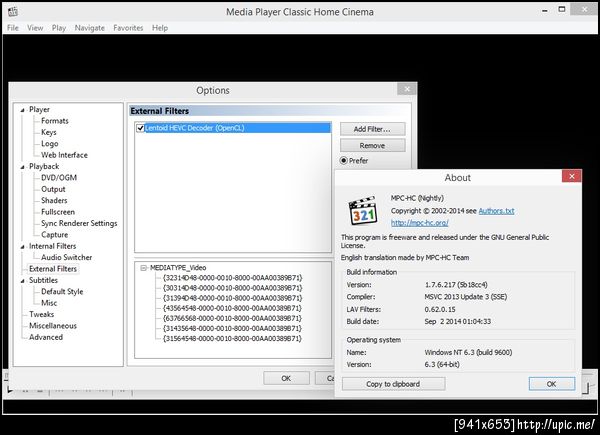Select Shaders in the options tree
Image resolution: width=600 pixels, height=435 pixels.
54,201
